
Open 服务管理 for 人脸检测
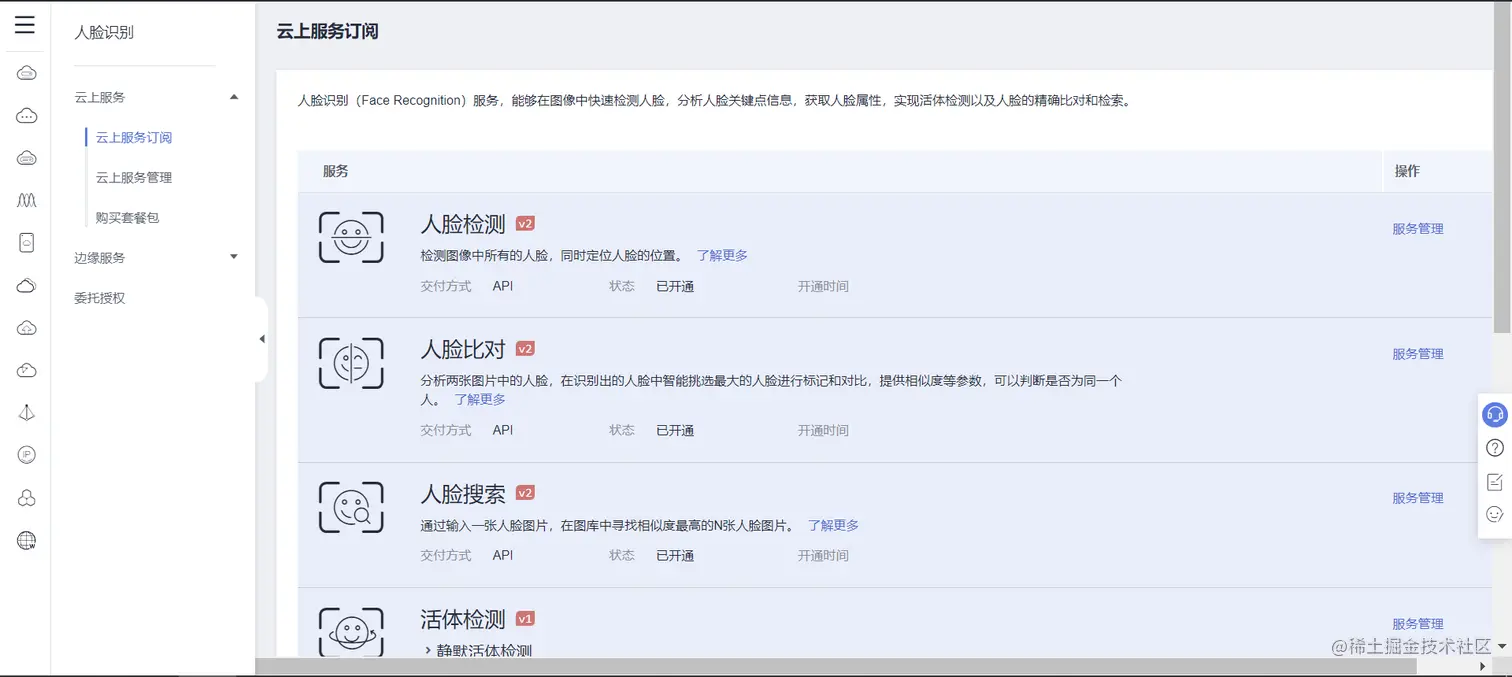tap(1418, 229)
